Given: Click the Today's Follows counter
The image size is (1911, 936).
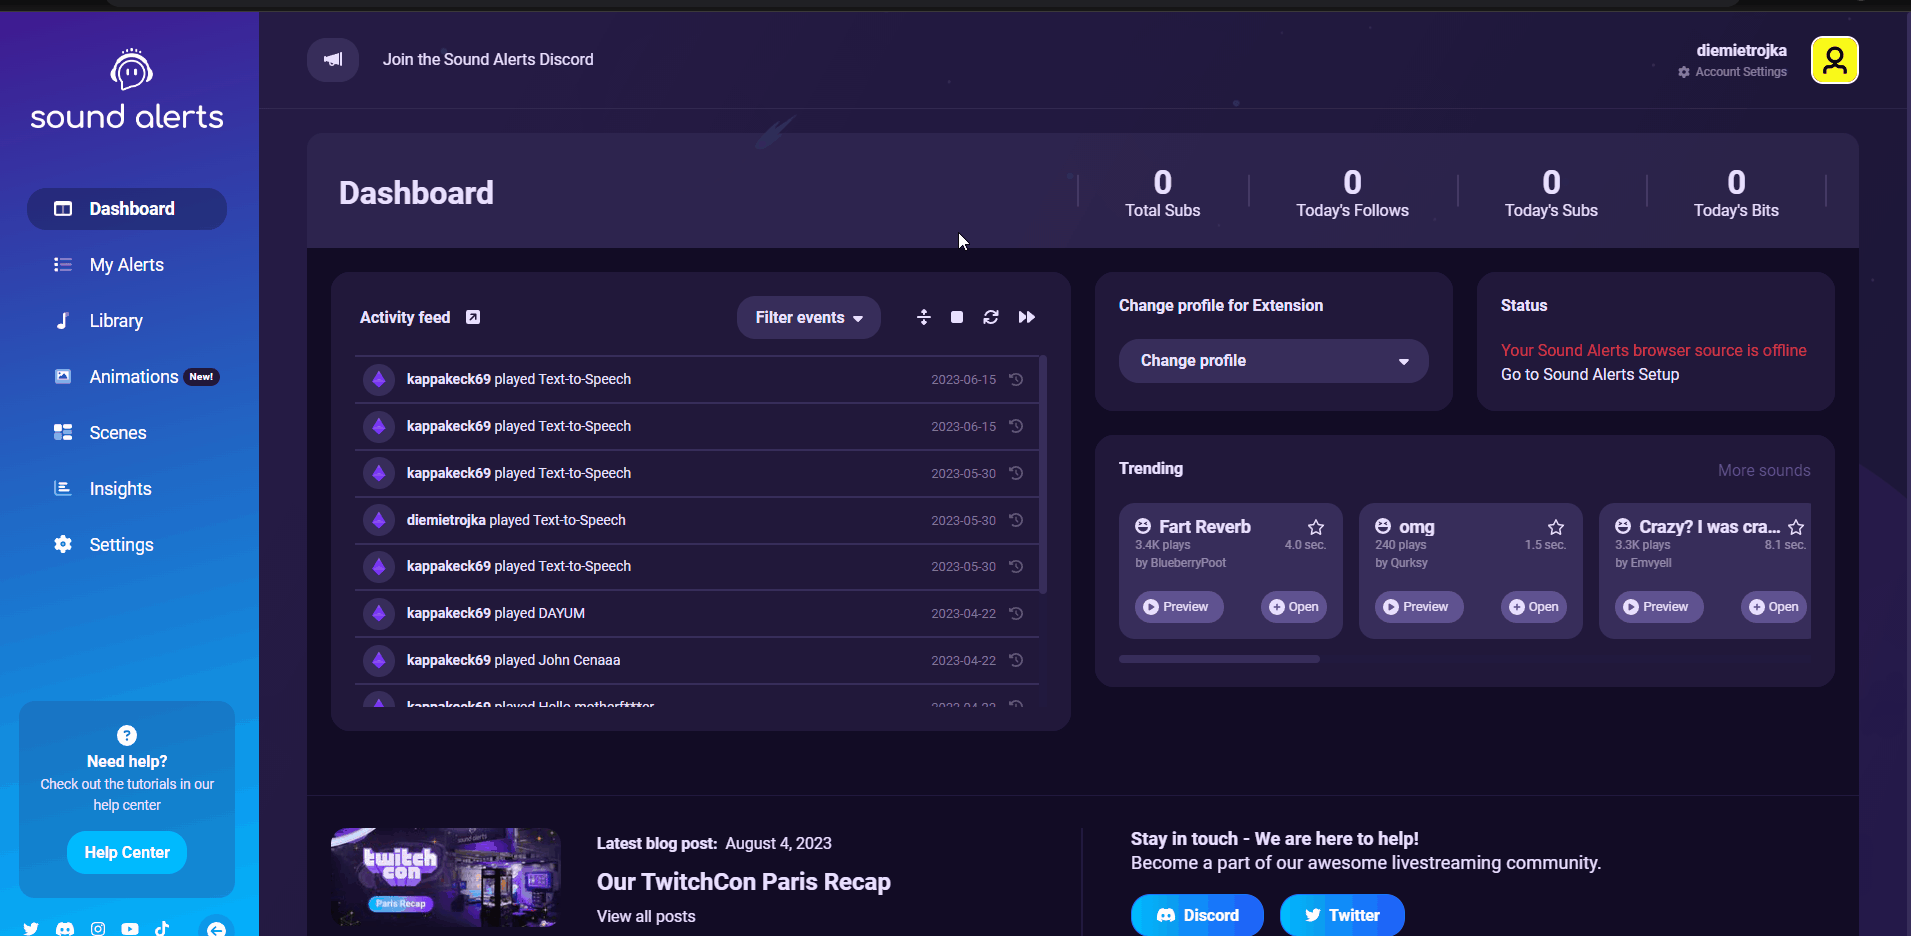Looking at the screenshot, I should coord(1352,192).
